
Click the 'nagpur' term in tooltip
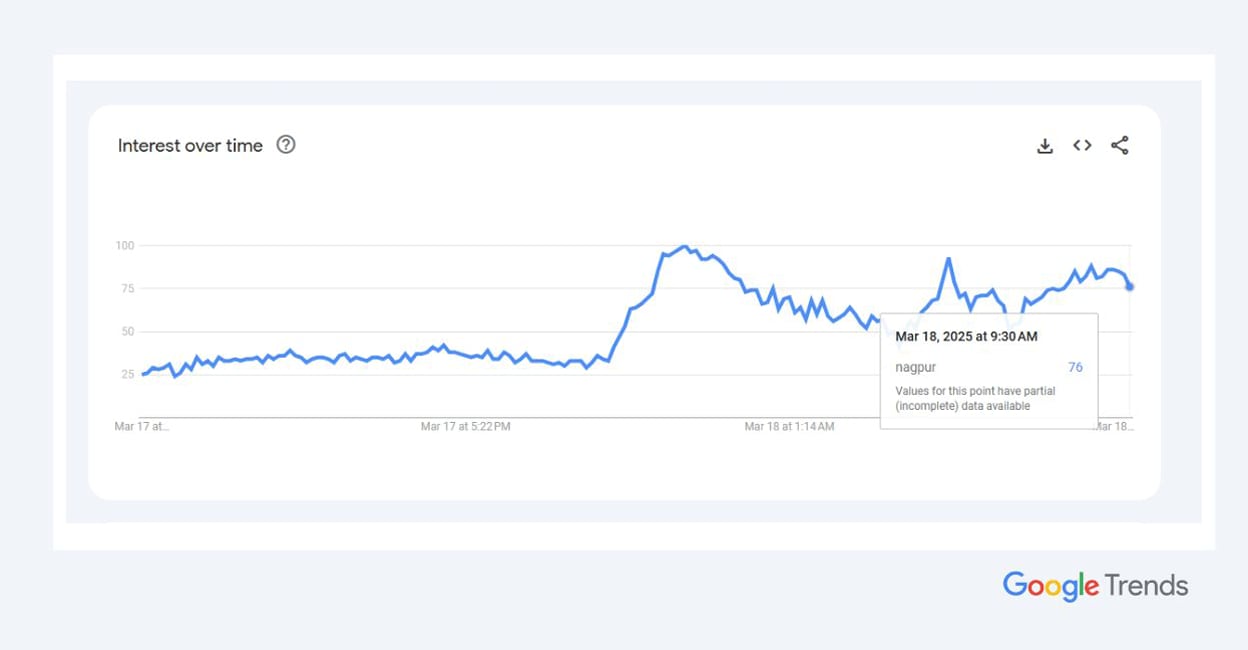coord(915,367)
